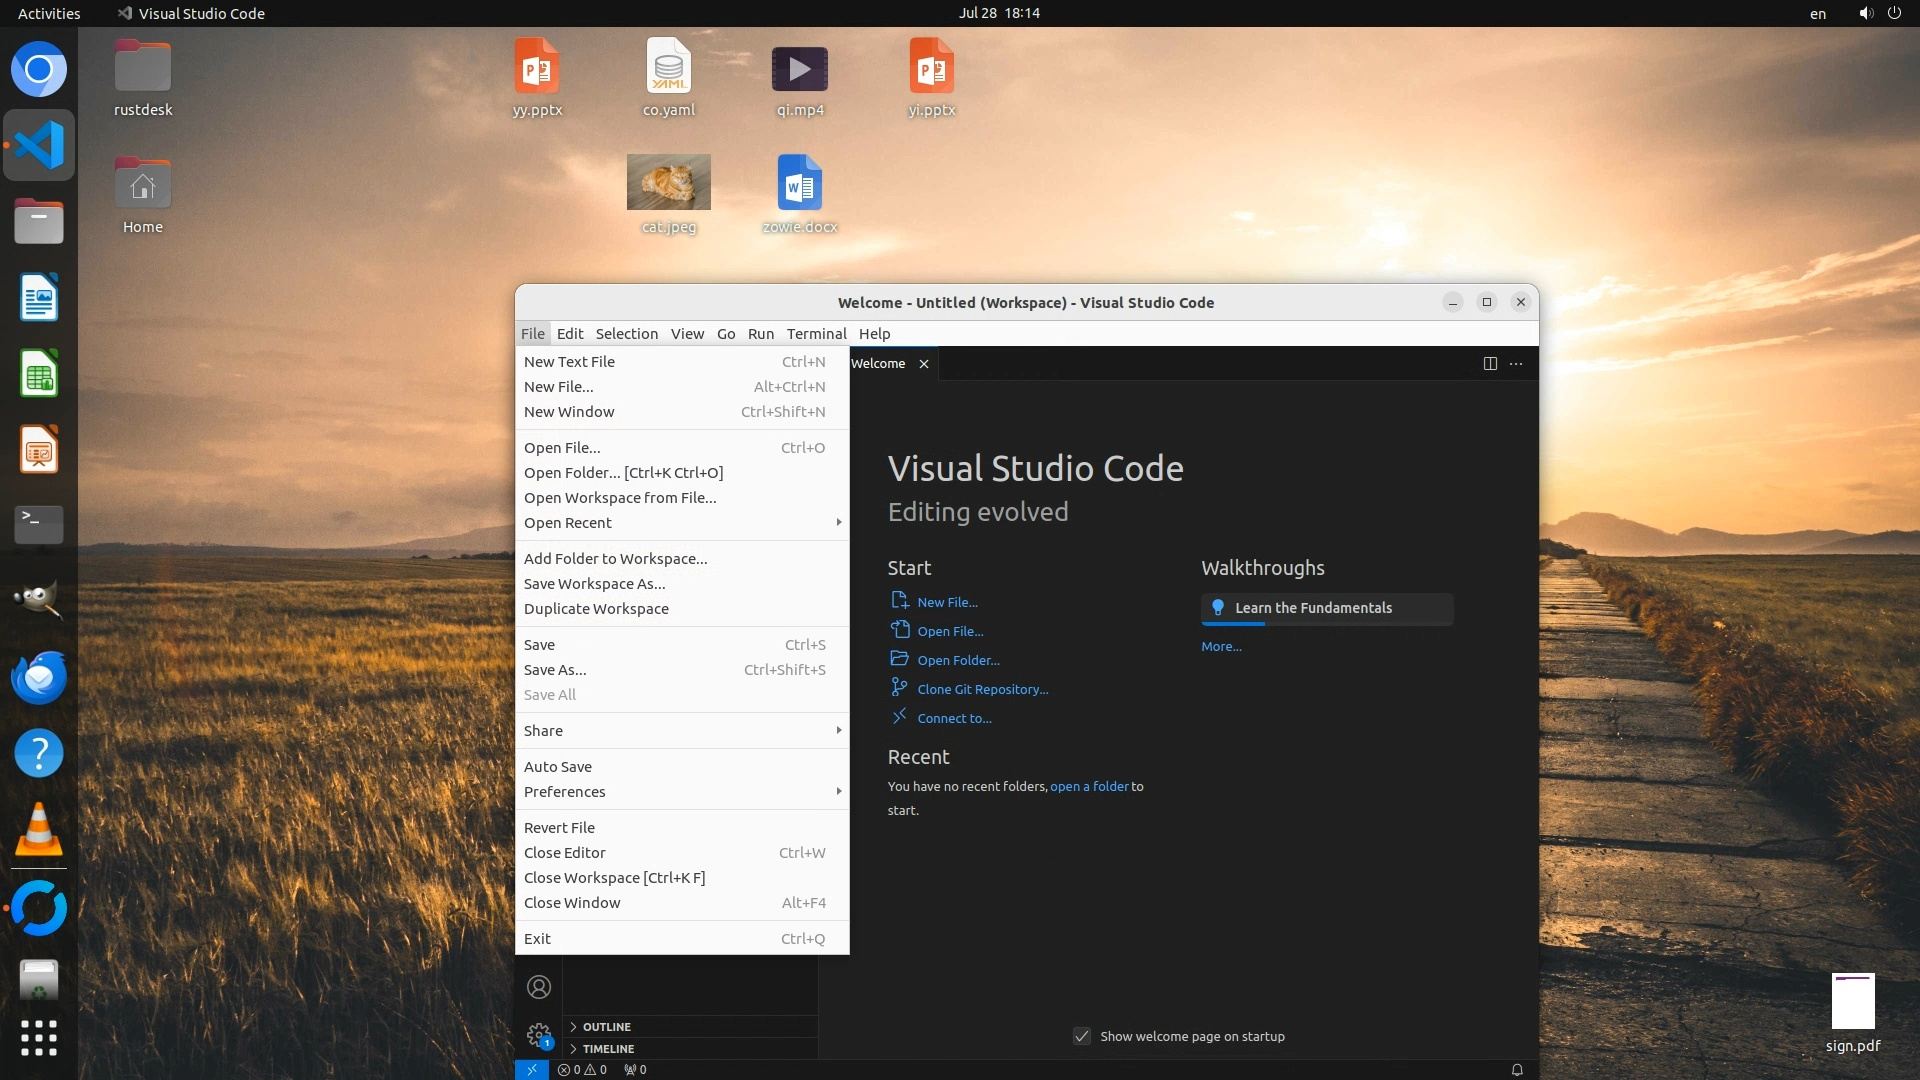Expand the OUTLINE section

pos(606,1027)
